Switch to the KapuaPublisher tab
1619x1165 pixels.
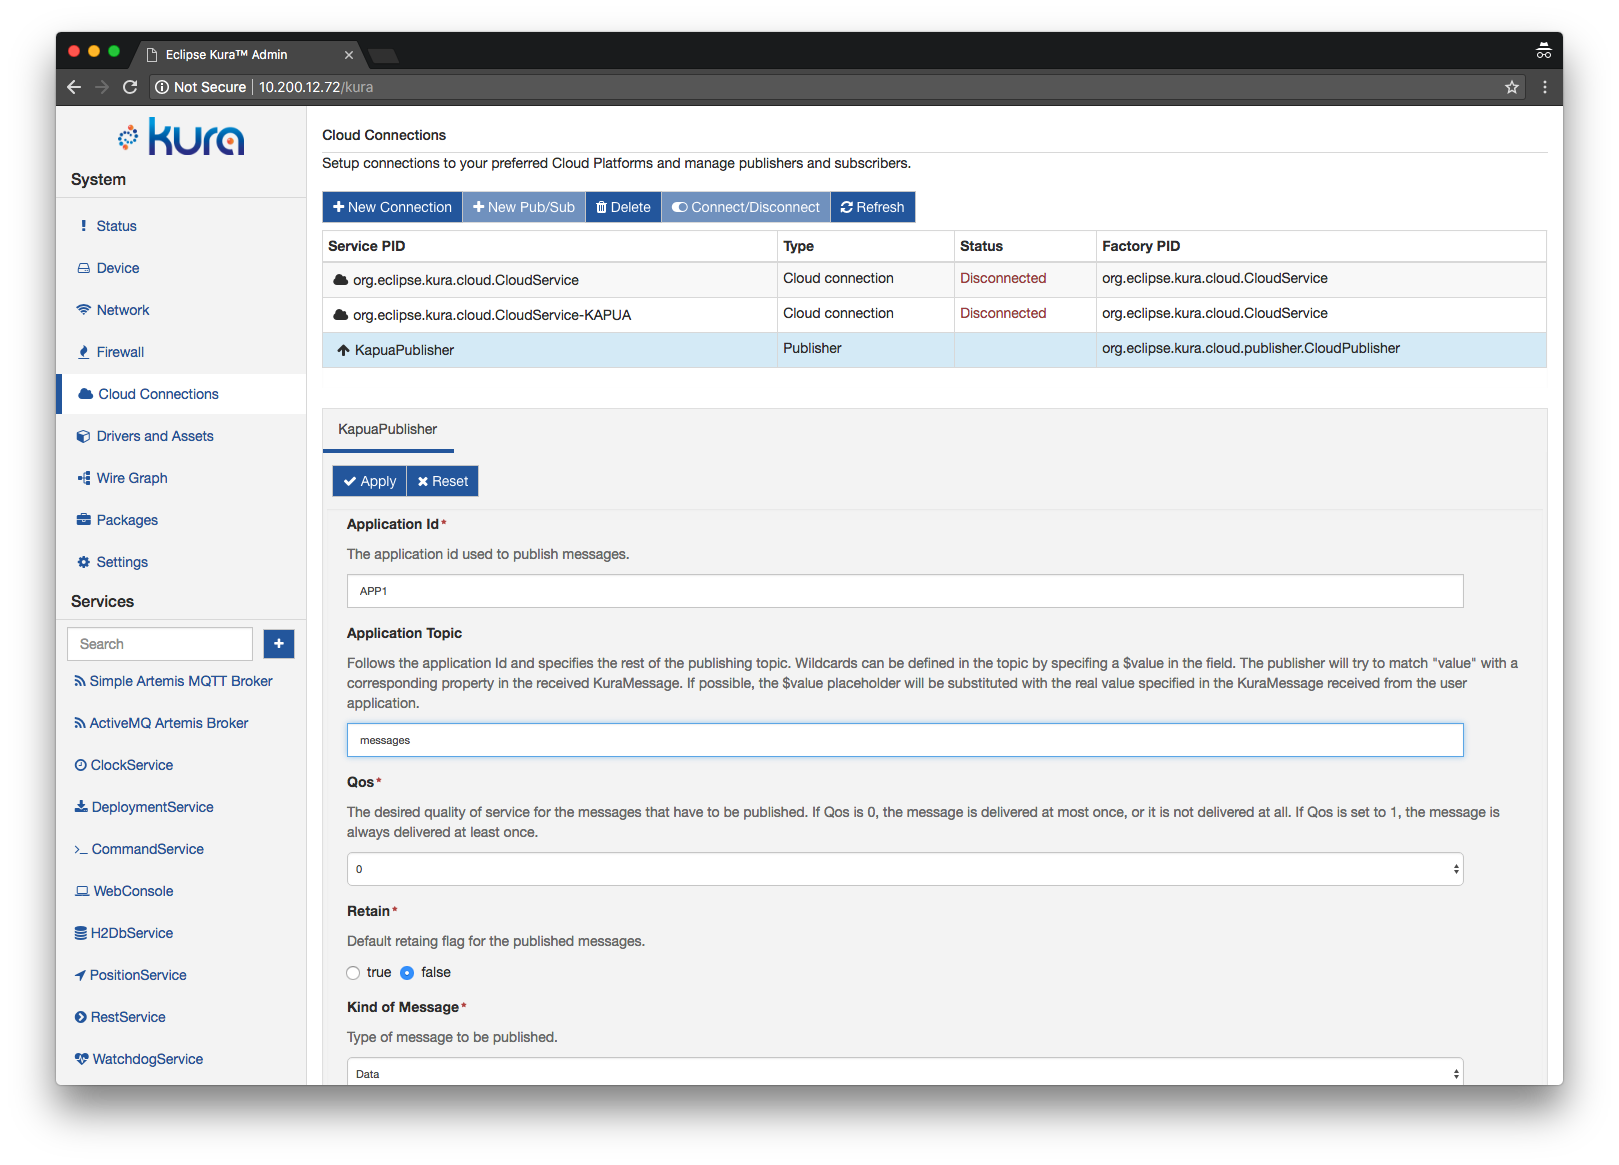pos(388,429)
